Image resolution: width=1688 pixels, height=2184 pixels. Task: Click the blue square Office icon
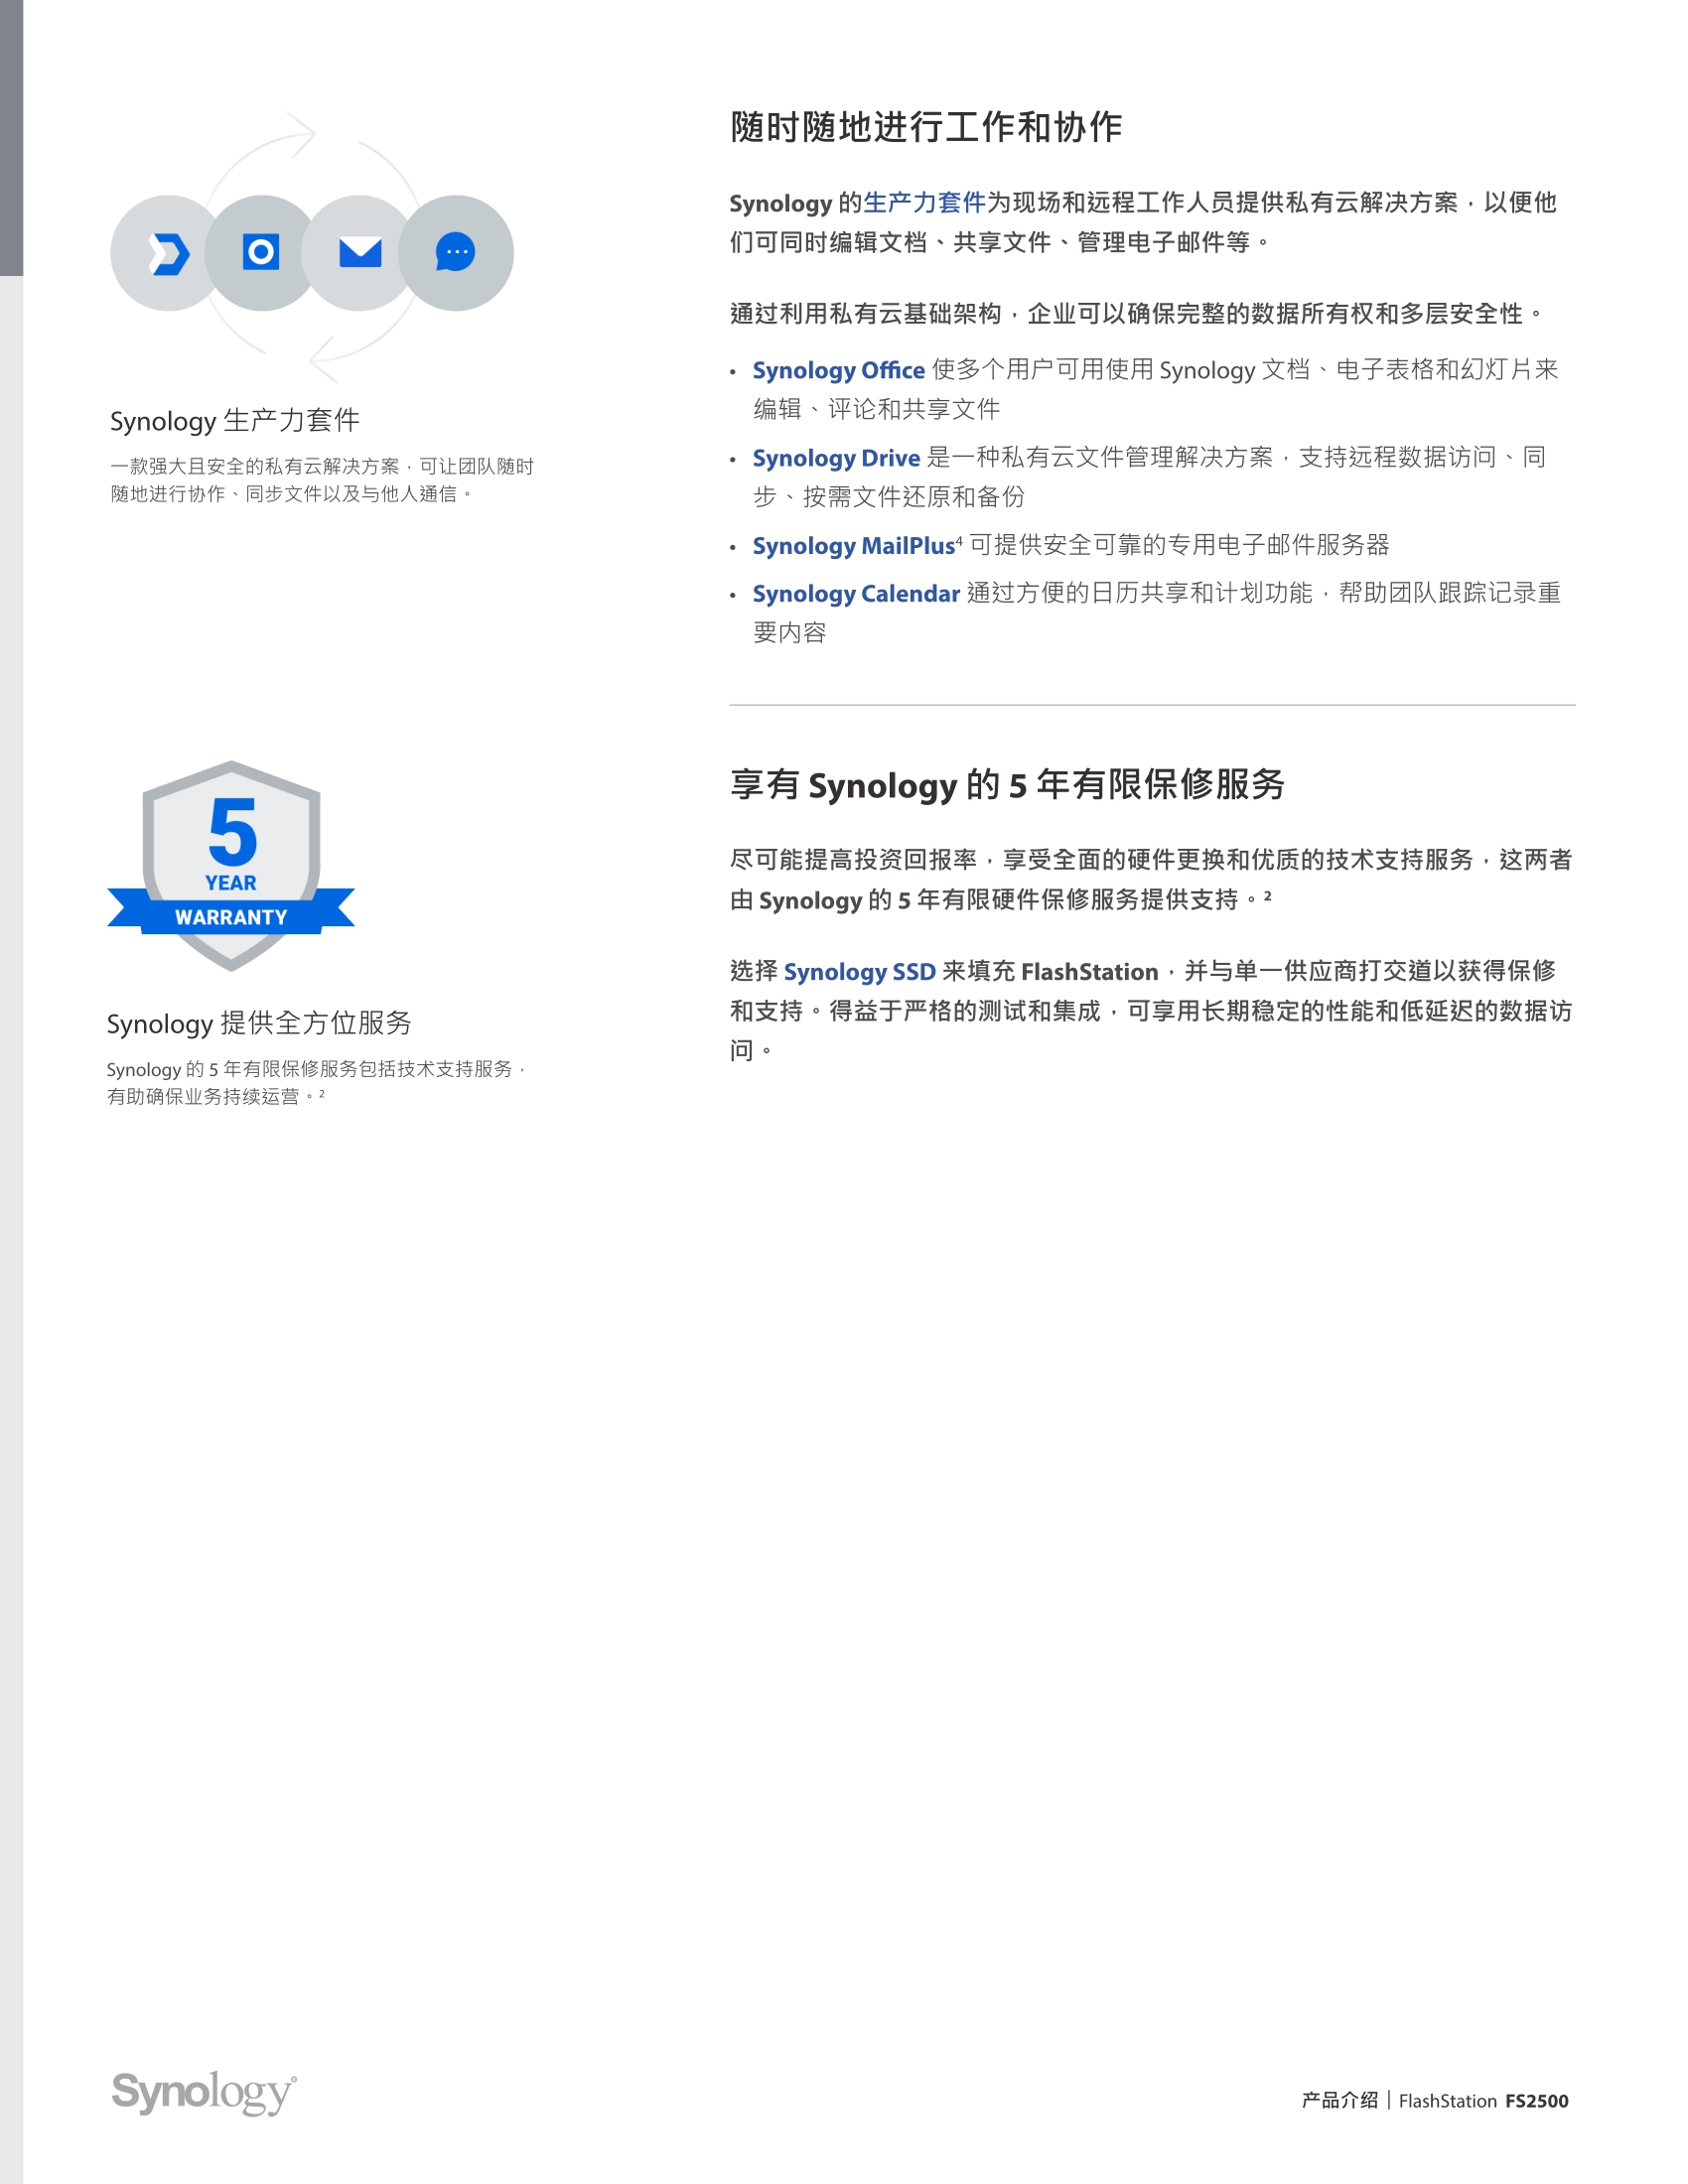click(x=261, y=252)
